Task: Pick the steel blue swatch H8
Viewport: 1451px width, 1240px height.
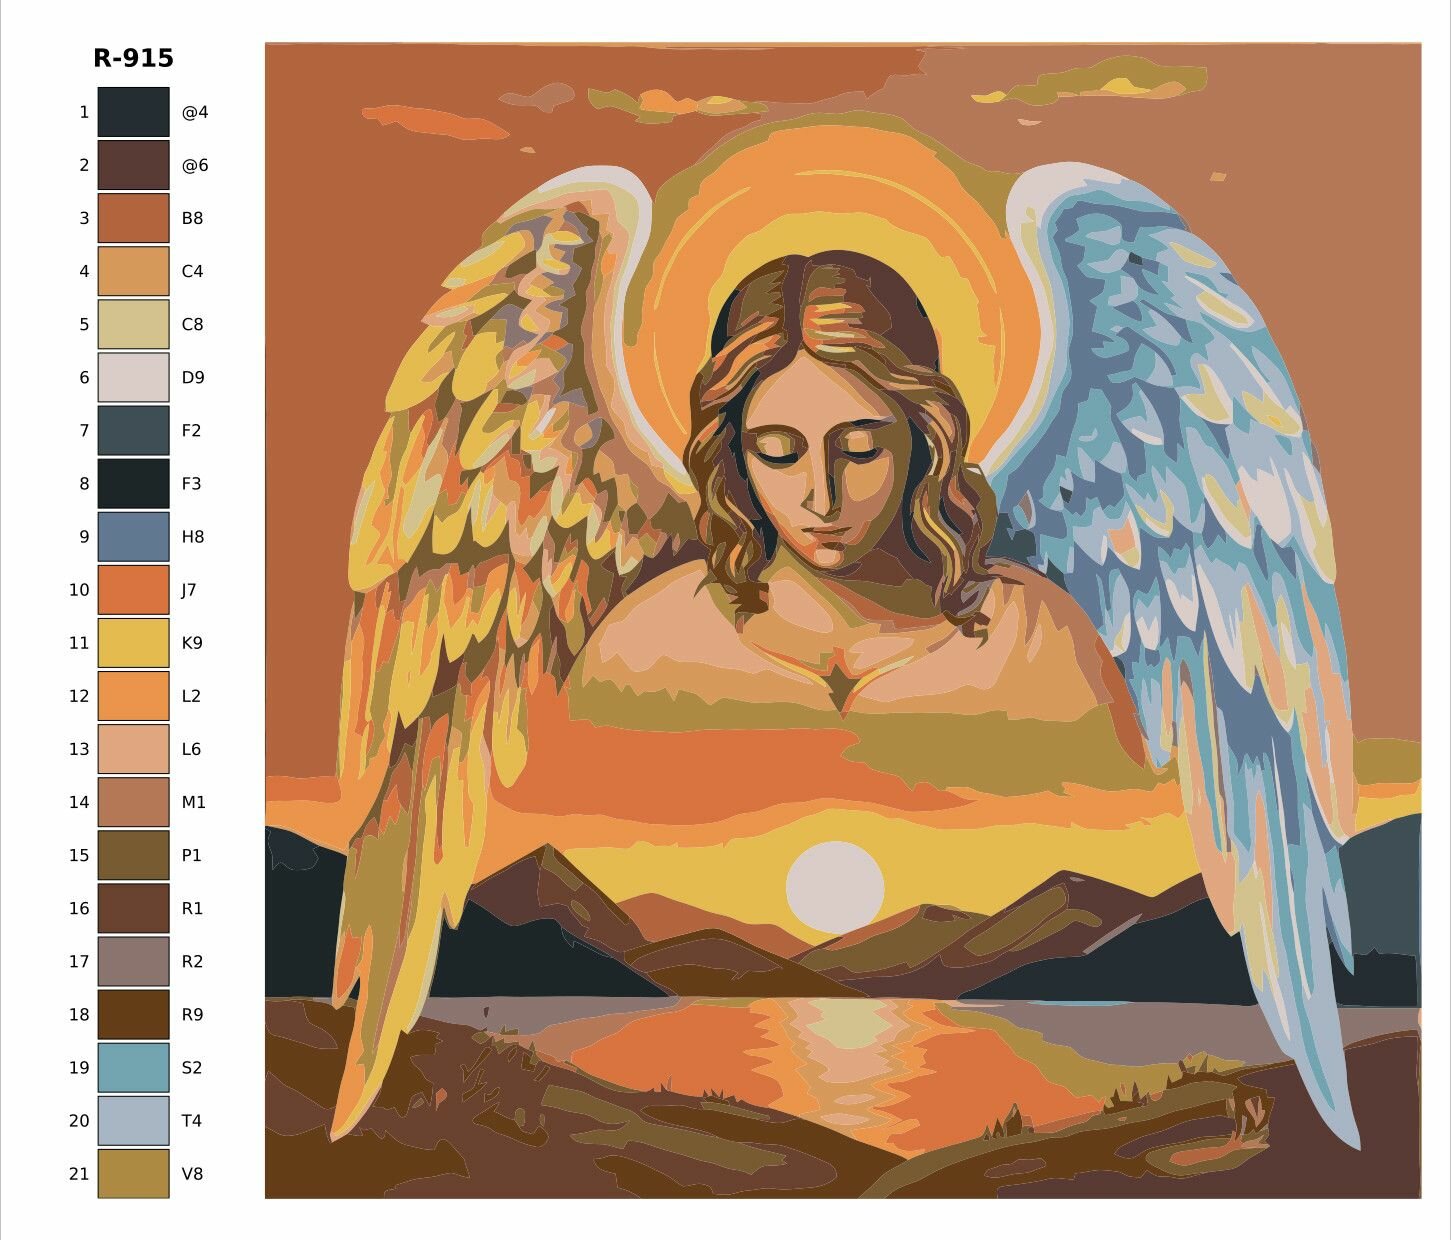Action: [x=133, y=536]
